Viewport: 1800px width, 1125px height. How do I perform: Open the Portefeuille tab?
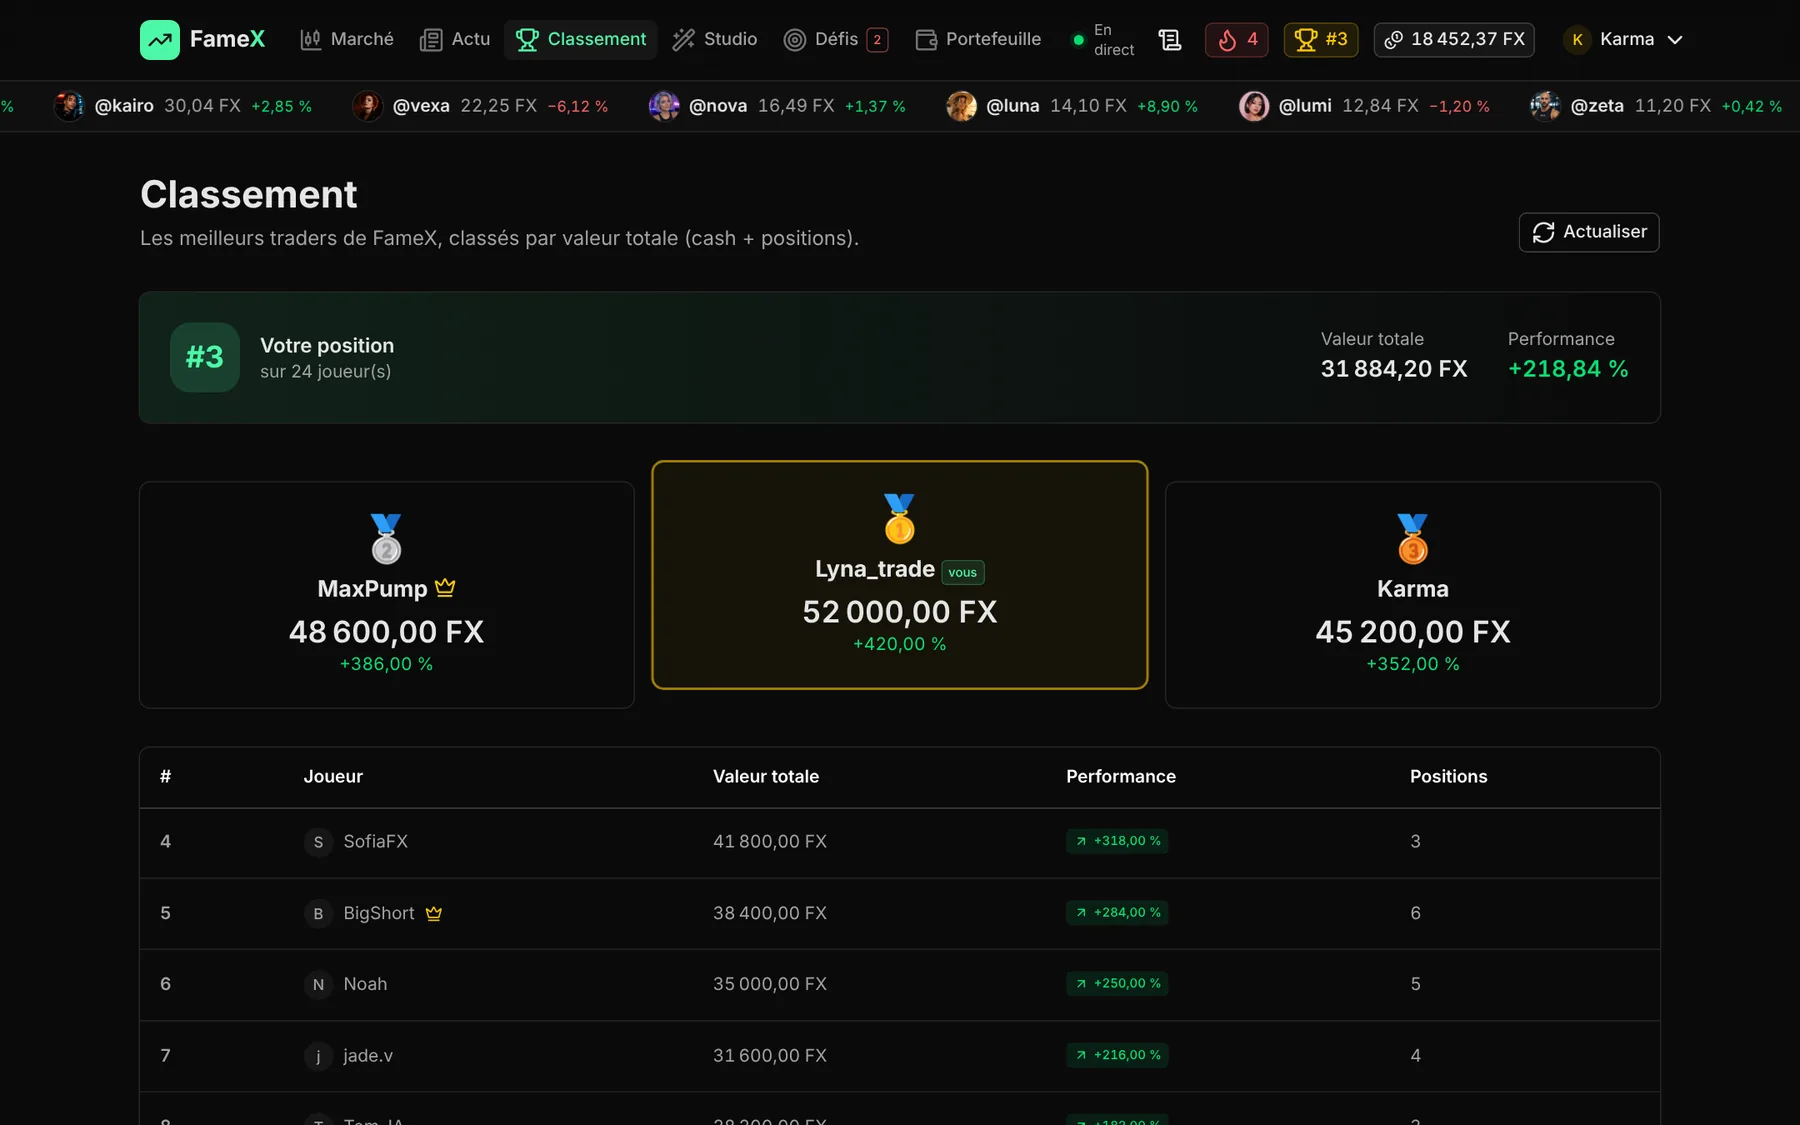coord(978,40)
